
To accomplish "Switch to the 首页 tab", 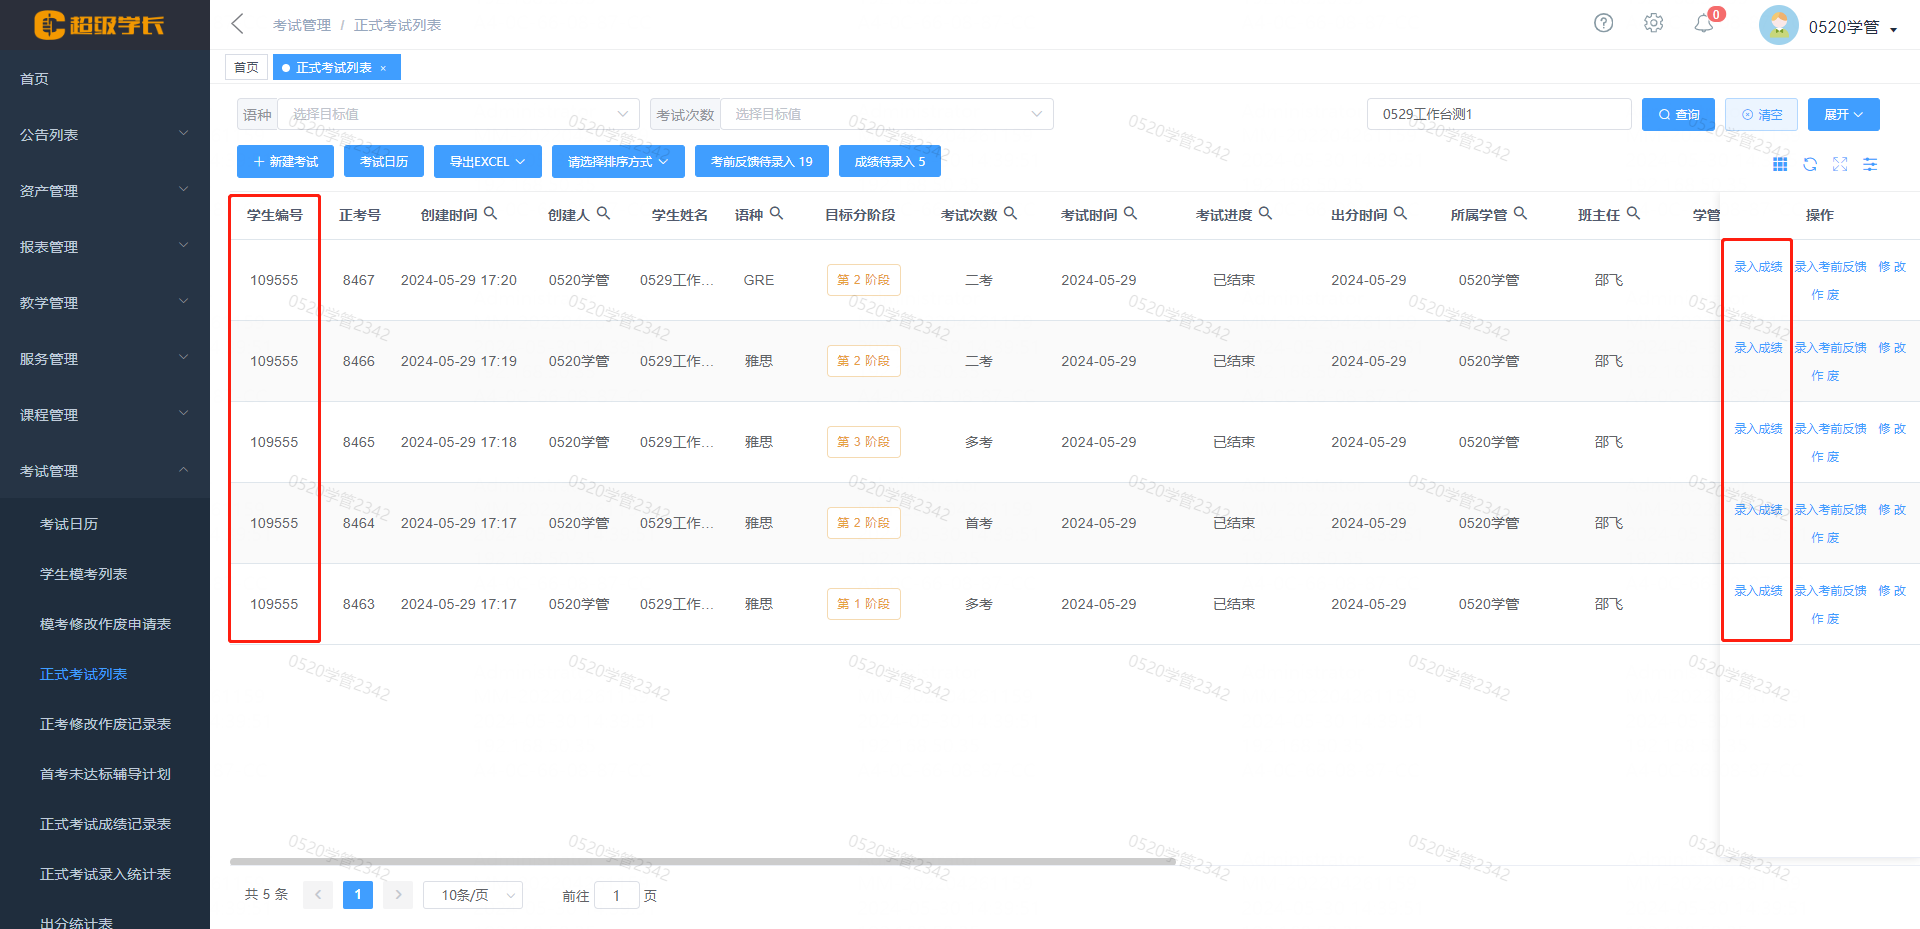I will pyautogui.click(x=246, y=68).
